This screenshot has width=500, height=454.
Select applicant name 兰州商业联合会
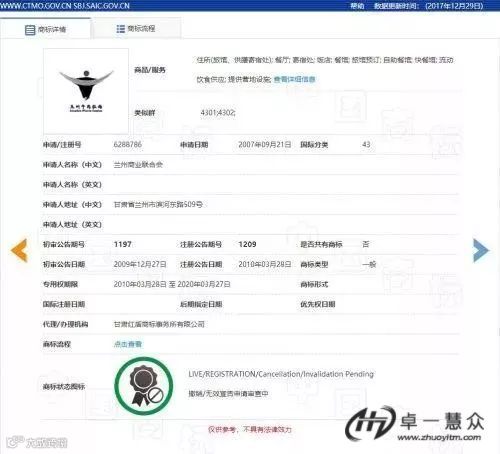pyautogui.click(x=138, y=164)
